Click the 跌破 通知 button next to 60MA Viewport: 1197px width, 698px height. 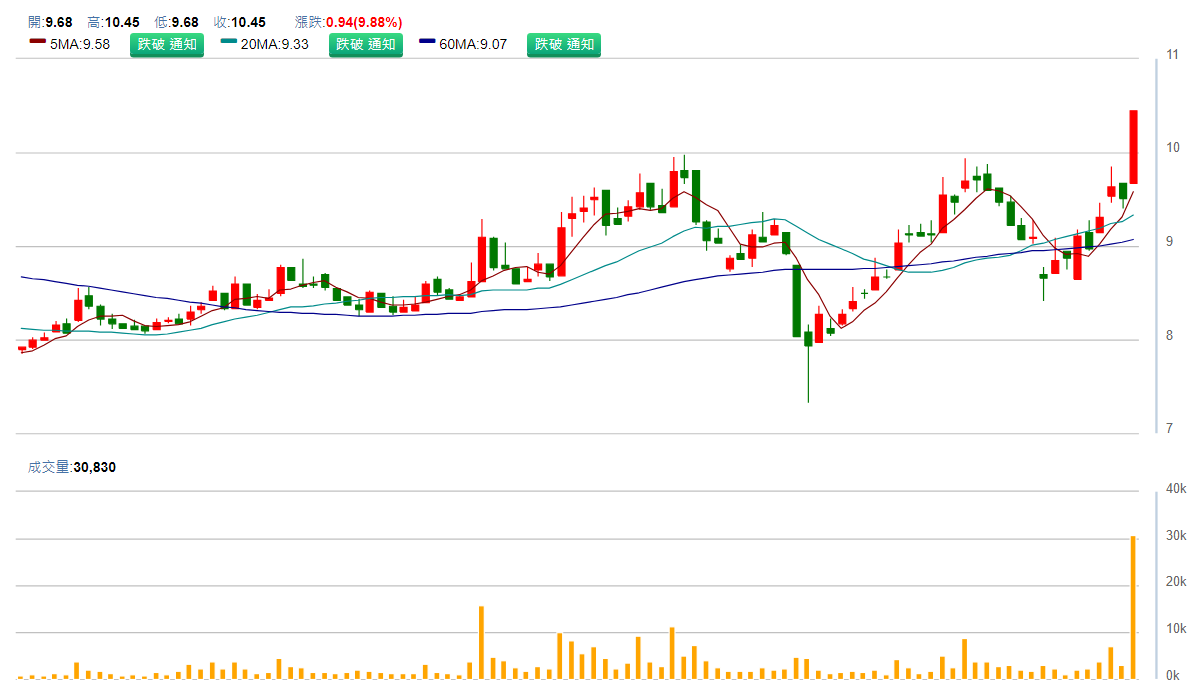(564, 44)
